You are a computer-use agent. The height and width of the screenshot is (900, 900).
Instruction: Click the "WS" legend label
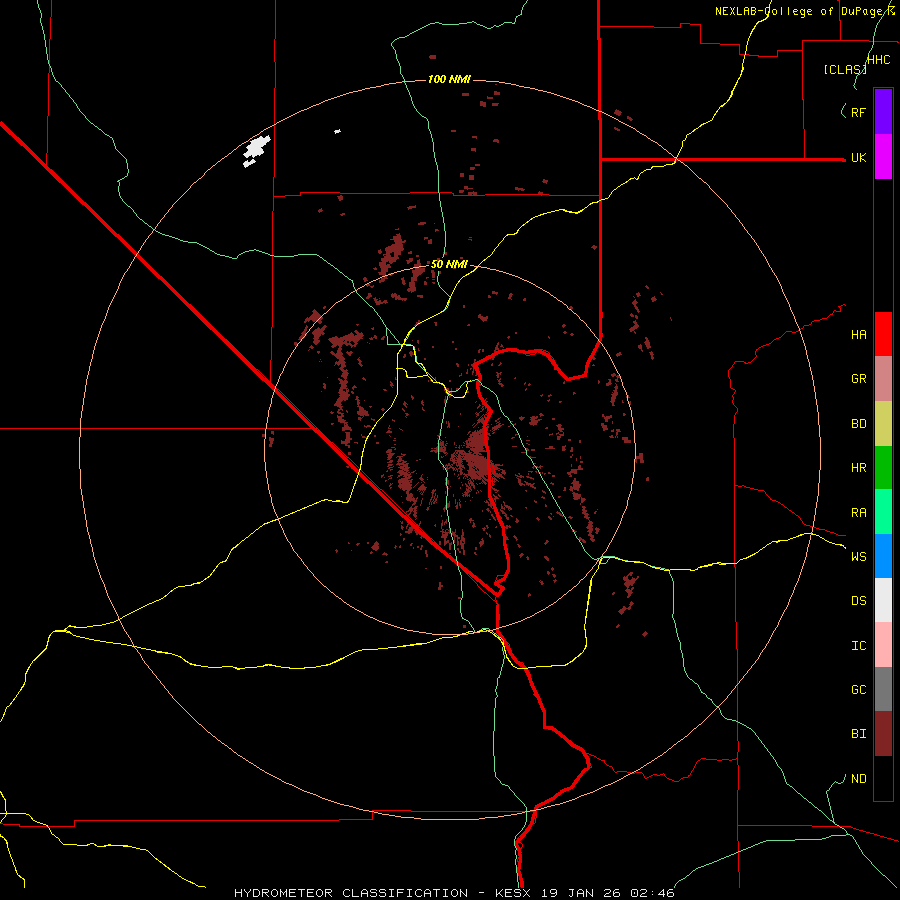[x=858, y=556]
